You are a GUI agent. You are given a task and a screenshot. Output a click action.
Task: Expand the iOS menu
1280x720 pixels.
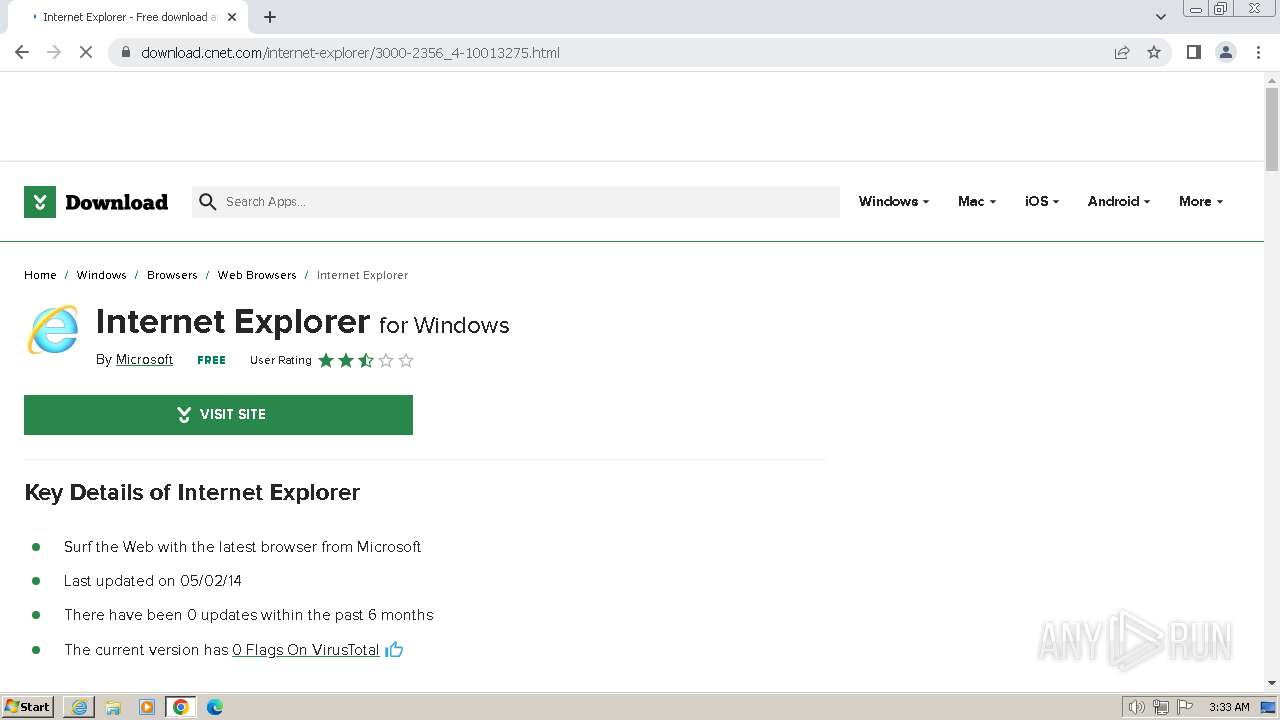[1042, 201]
